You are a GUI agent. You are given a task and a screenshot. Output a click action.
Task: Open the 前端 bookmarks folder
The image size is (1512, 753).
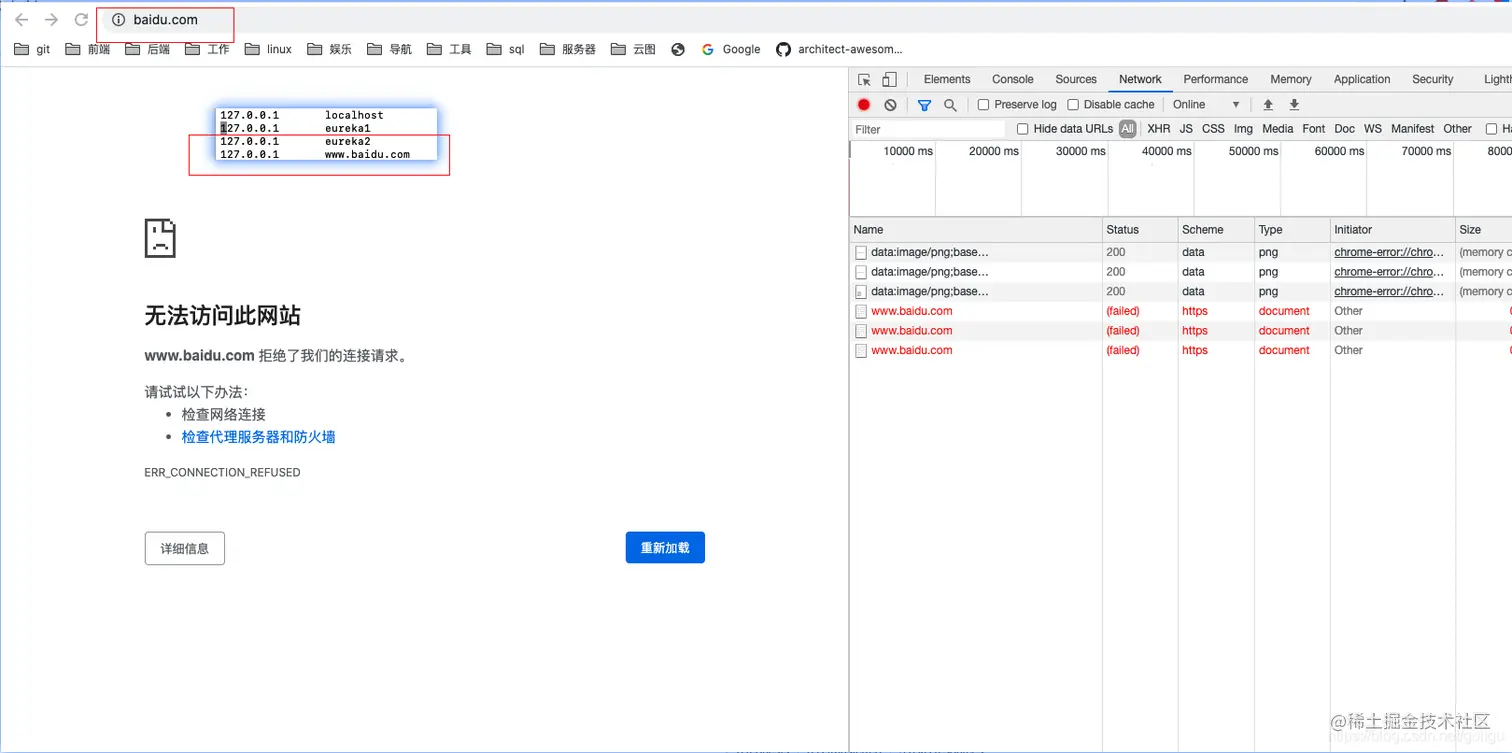(88, 49)
